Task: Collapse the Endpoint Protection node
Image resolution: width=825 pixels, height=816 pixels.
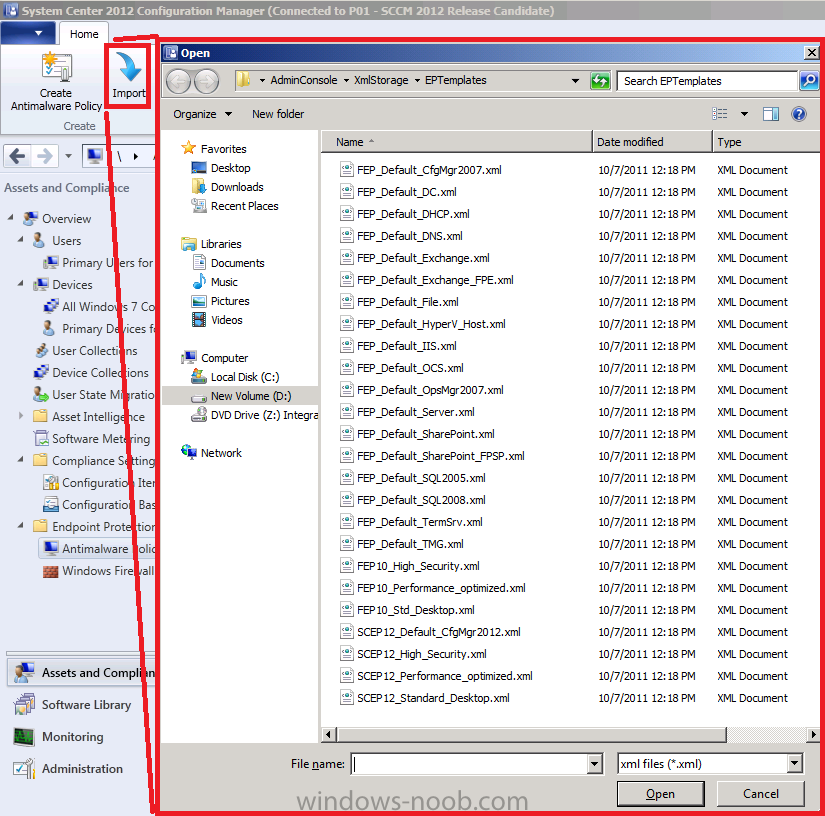Action: (21, 525)
